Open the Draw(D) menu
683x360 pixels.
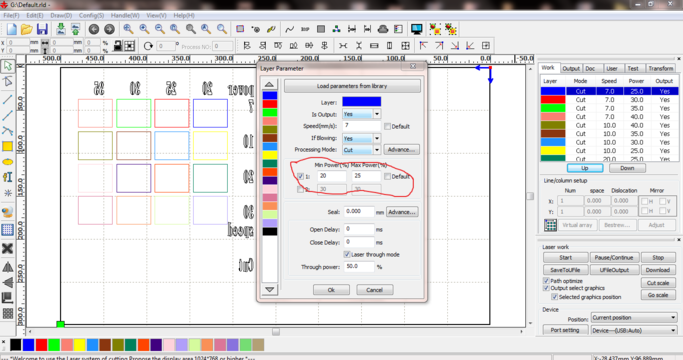(x=61, y=15)
